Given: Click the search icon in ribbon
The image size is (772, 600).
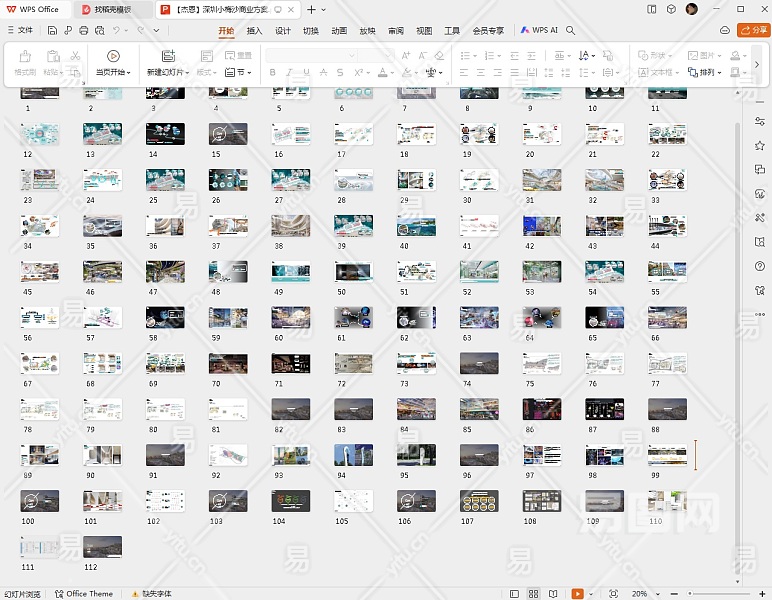Looking at the screenshot, I should coord(571,31).
